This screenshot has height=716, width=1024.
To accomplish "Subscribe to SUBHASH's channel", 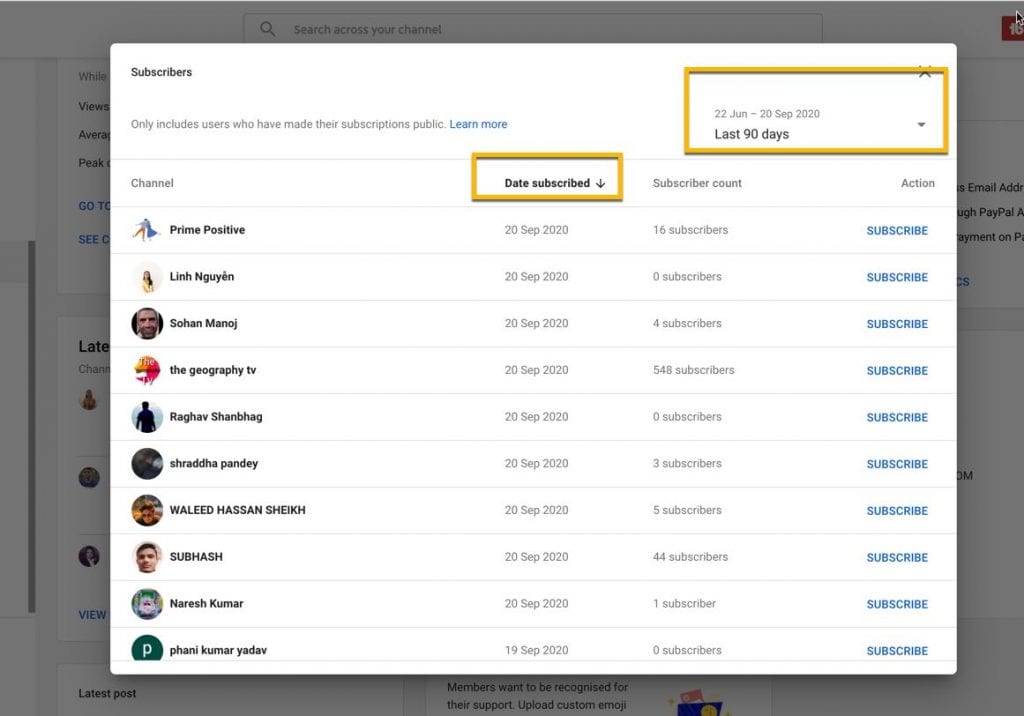I will click(897, 557).
